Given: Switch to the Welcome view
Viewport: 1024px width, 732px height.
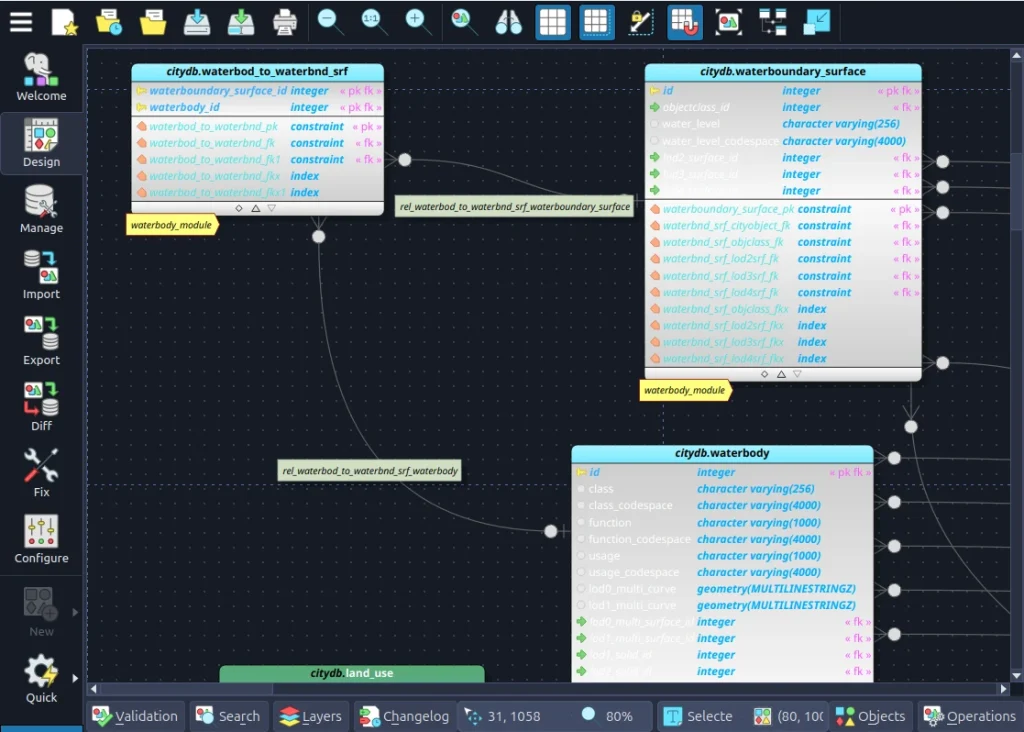Looking at the screenshot, I should coord(41,77).
